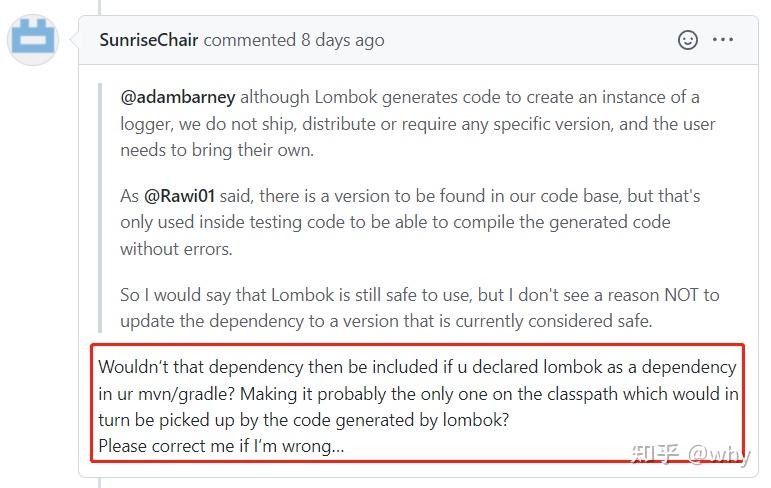Screen dimensions: 771x488
Task: Click the quoted line starting "logger, we do not ship"
Action: [x=418, y=124]
